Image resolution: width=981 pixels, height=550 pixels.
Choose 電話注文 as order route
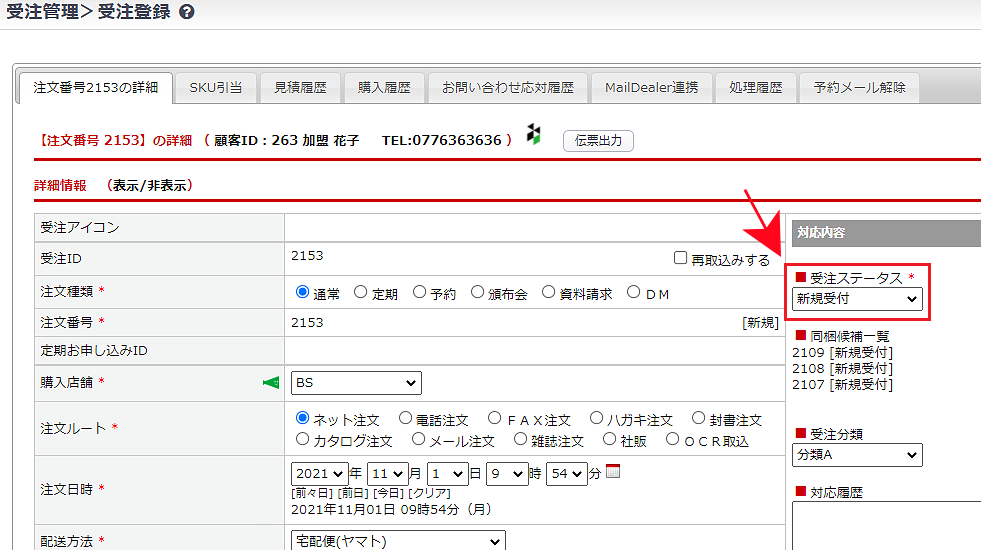(405, 418)
